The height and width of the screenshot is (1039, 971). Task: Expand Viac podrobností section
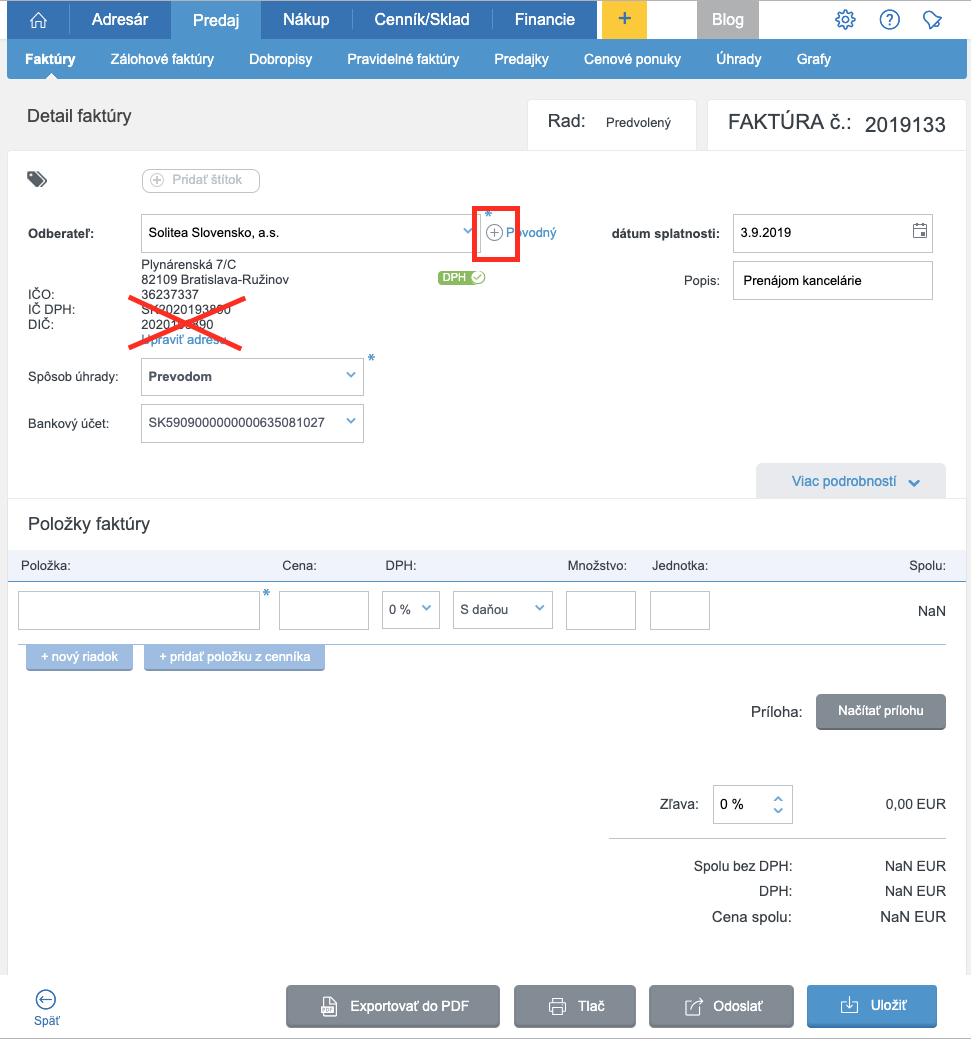coord(850,481)
